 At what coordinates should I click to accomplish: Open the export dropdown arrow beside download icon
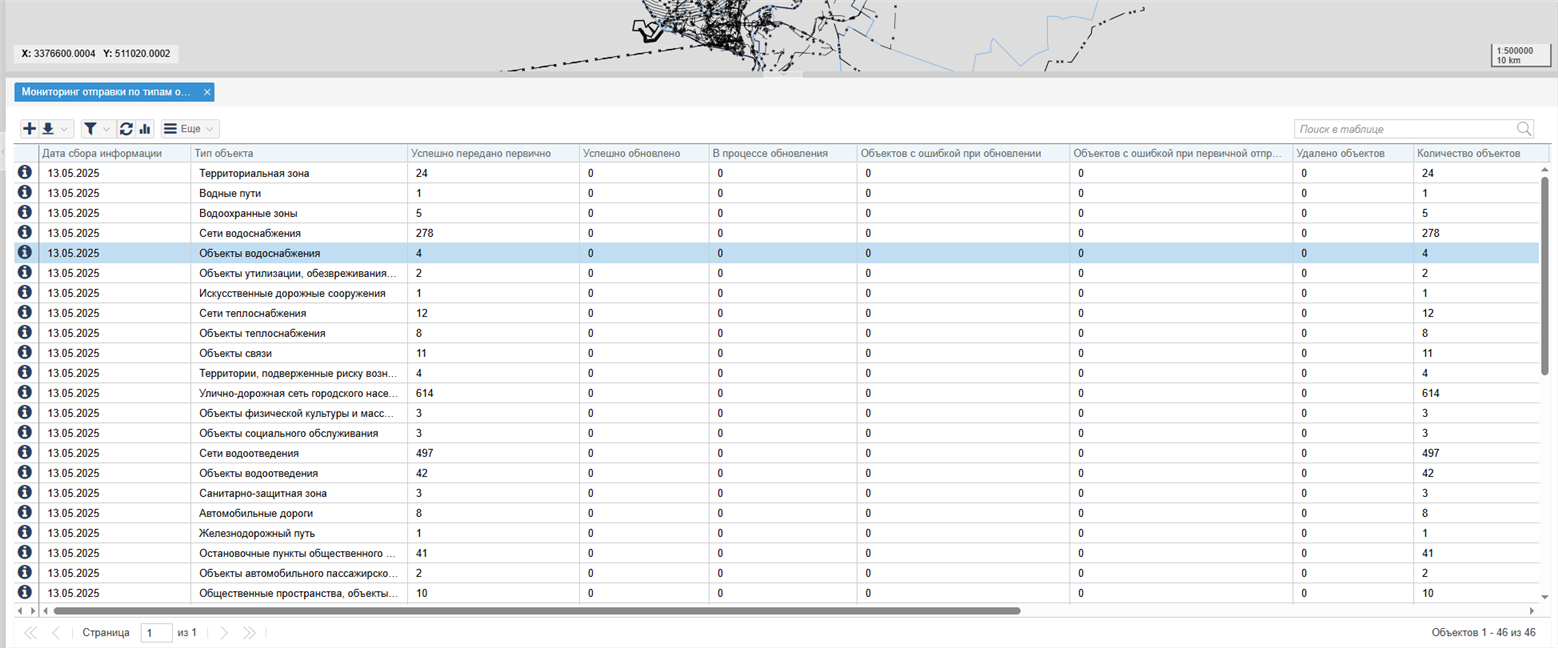coord(65,129)
